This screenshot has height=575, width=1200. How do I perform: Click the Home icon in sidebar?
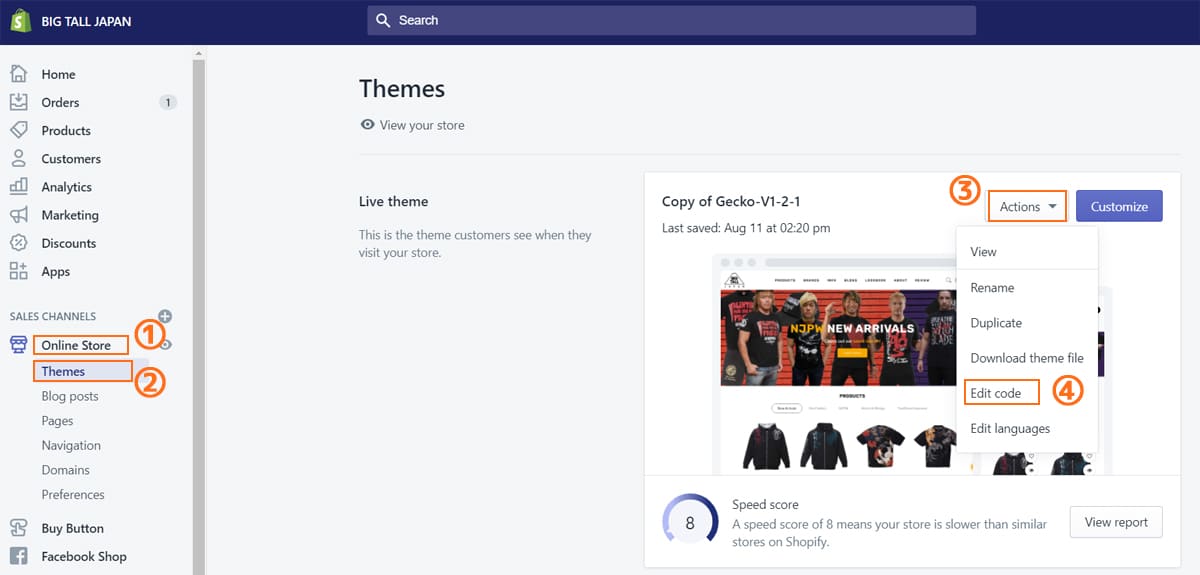[x=18, y=74]
